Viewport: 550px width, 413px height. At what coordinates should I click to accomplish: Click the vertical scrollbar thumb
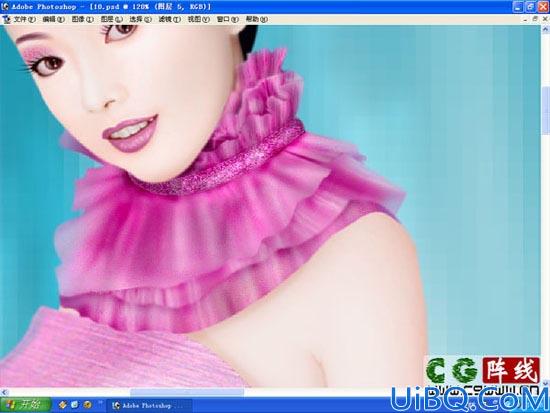(545, 110)
